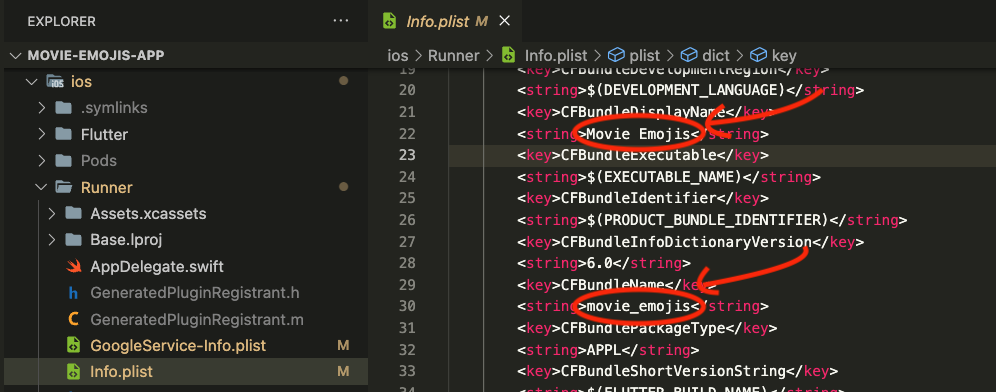The image size is (996, 392).
Task: Open GeneratedPluginRegistrant.h header file icon
Action: pos(74,293)
